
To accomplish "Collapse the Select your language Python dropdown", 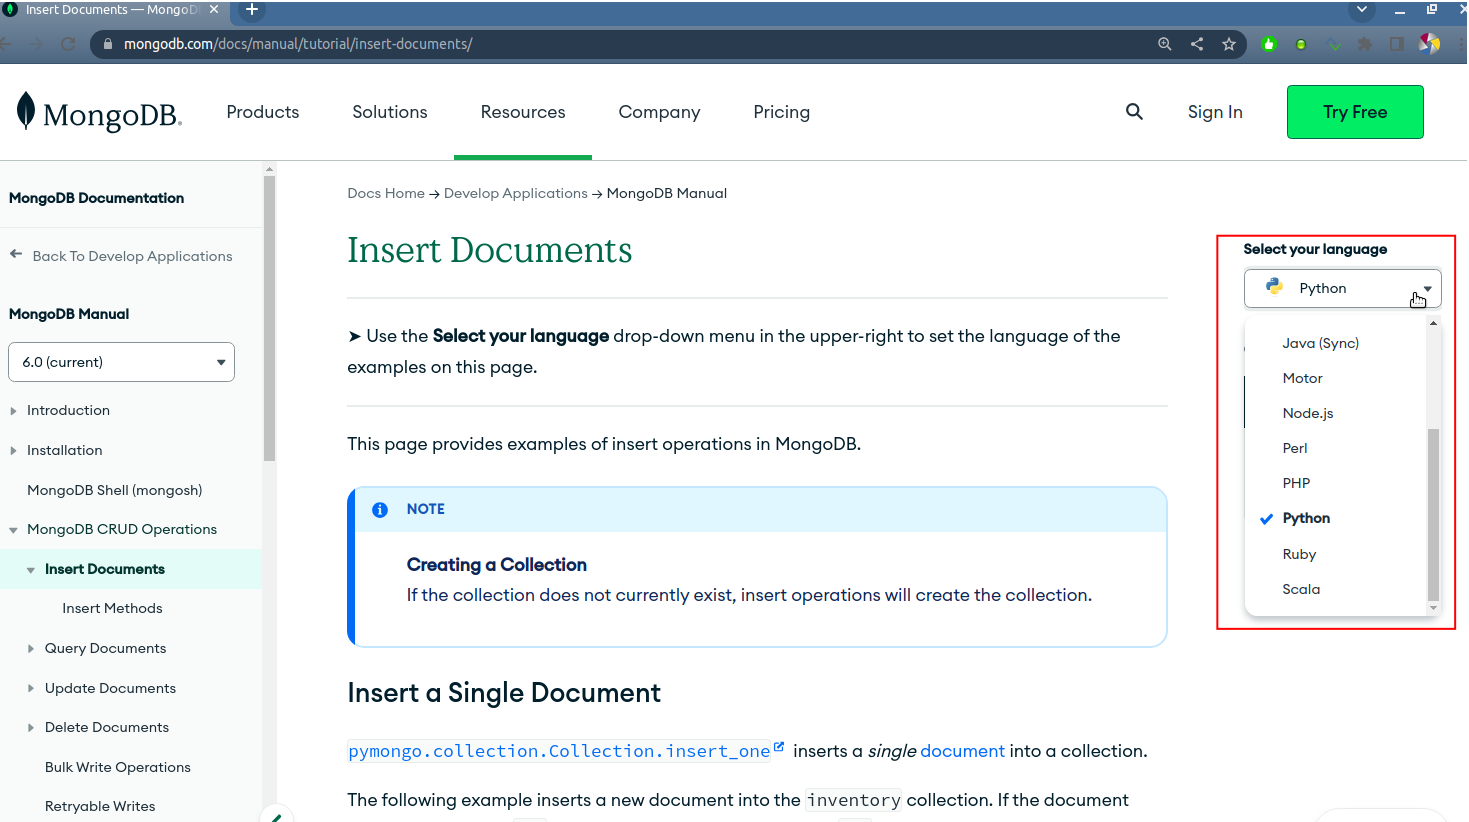I will tap(1342, 288).
